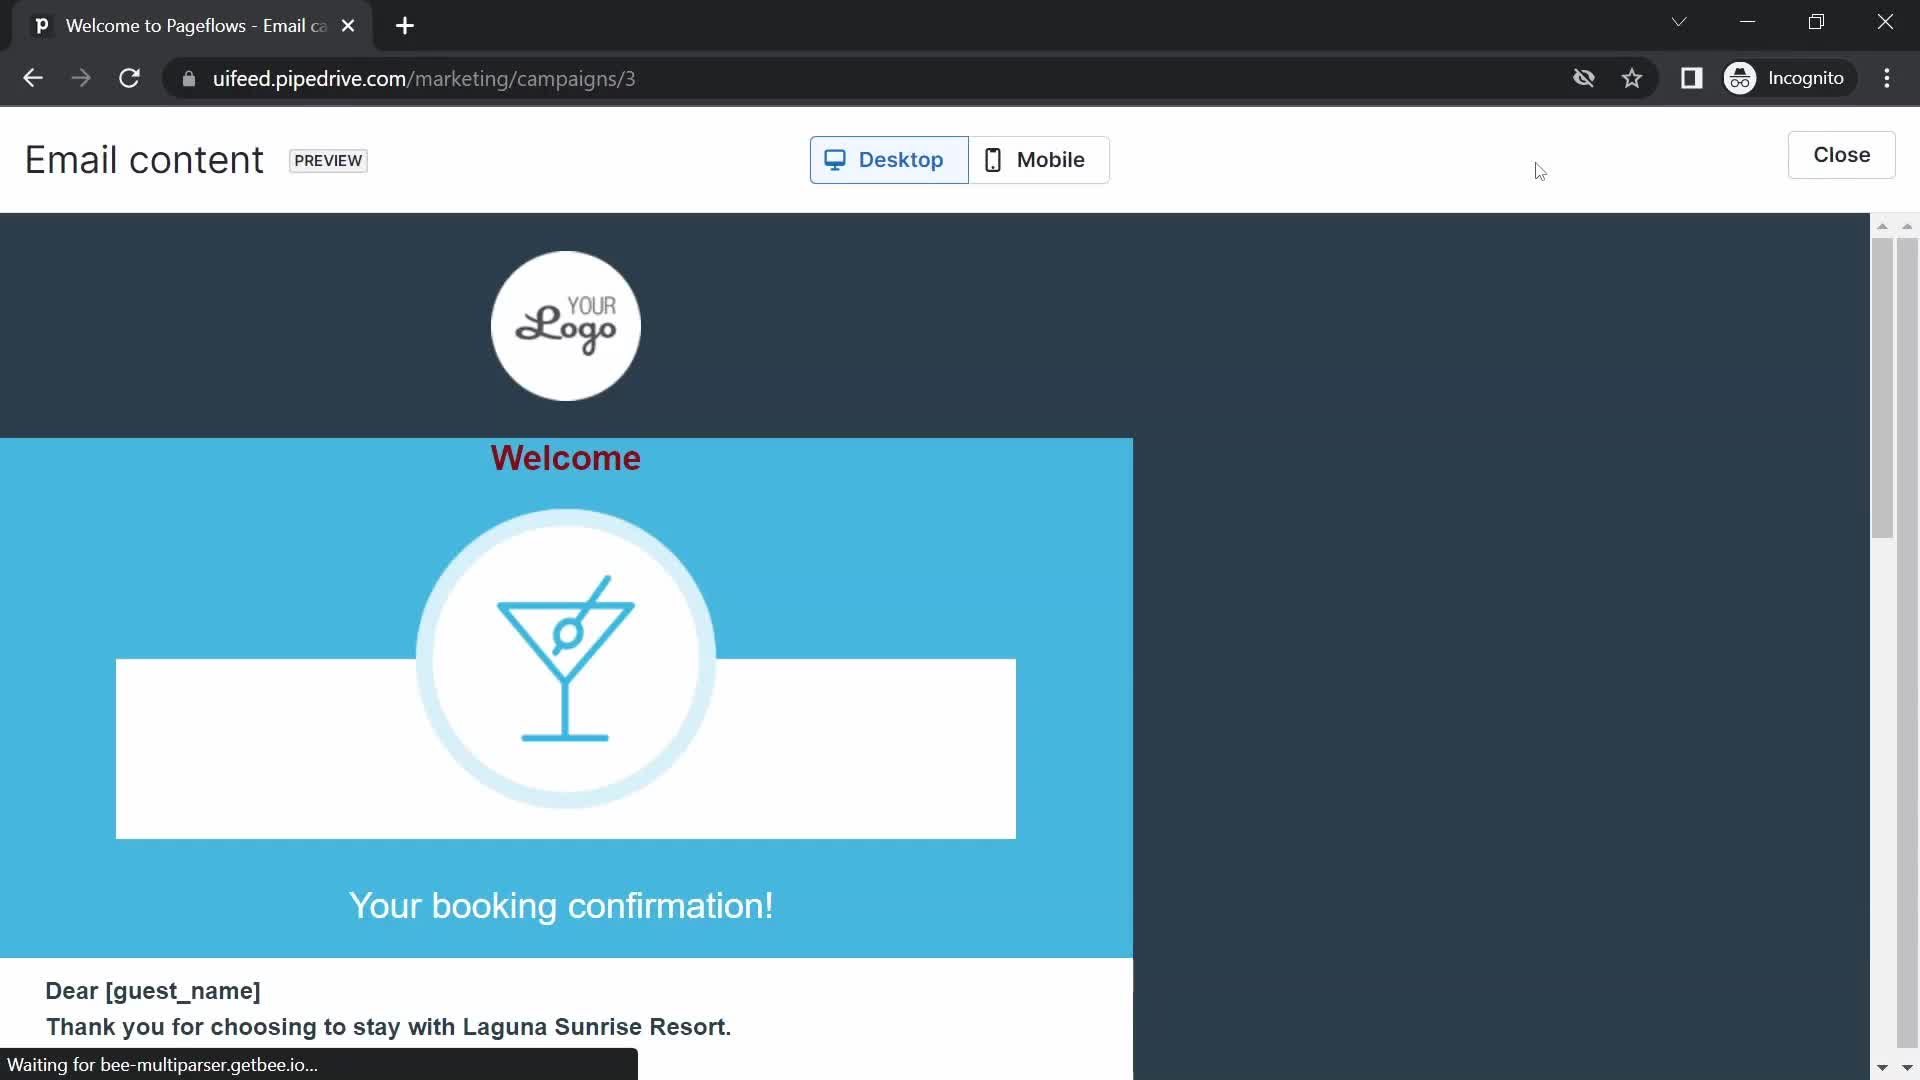The height and width of the screenshot is (1080, 1920).
Task: Select the Welcome heading text area
Action: tap(566, 458)
